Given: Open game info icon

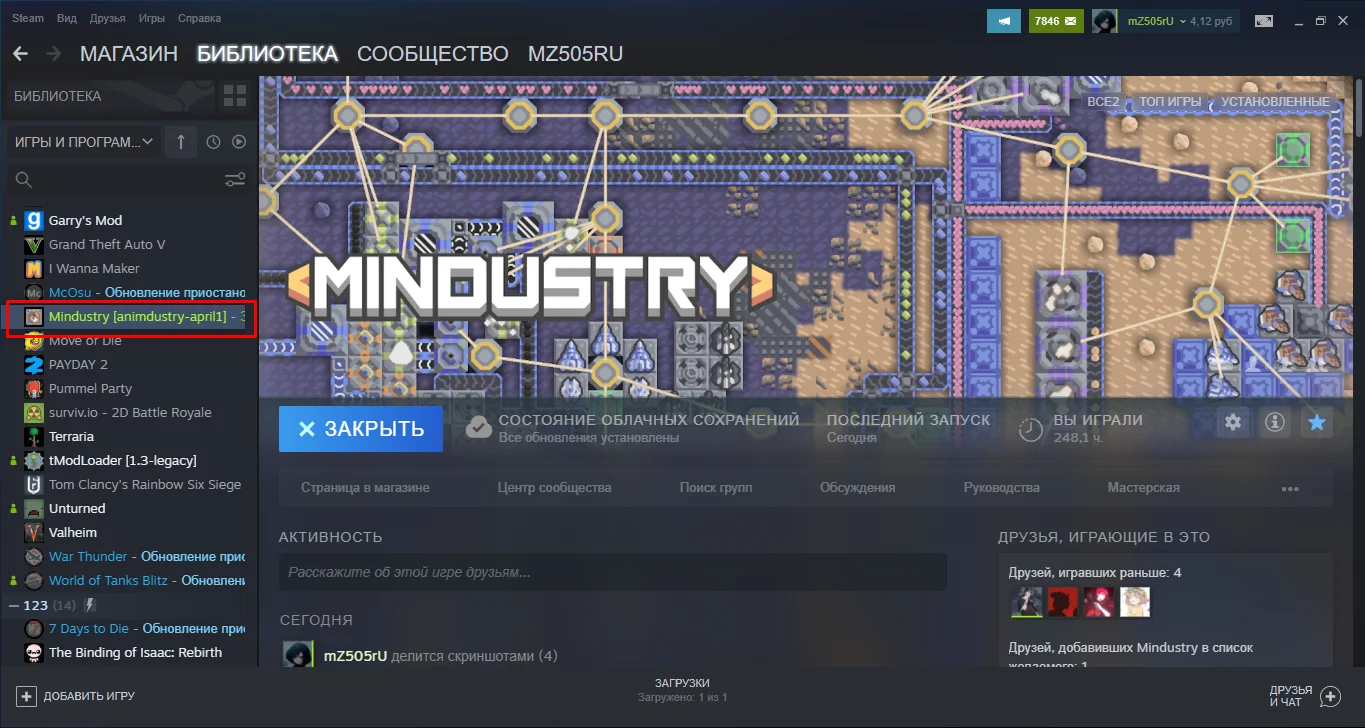Looking at the screenshot, I should coord(1275,423).
